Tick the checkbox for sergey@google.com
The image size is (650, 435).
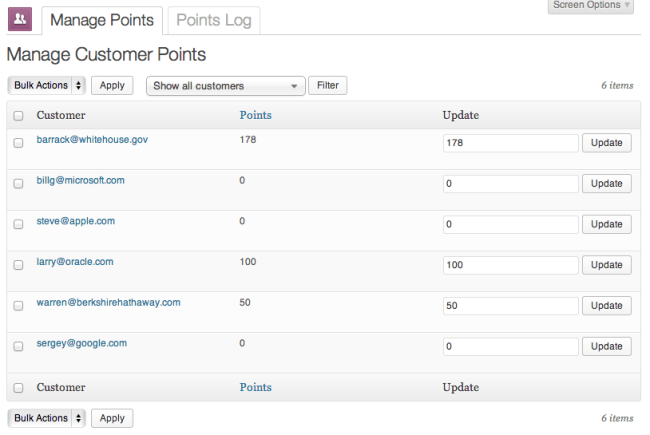(18, 347)
